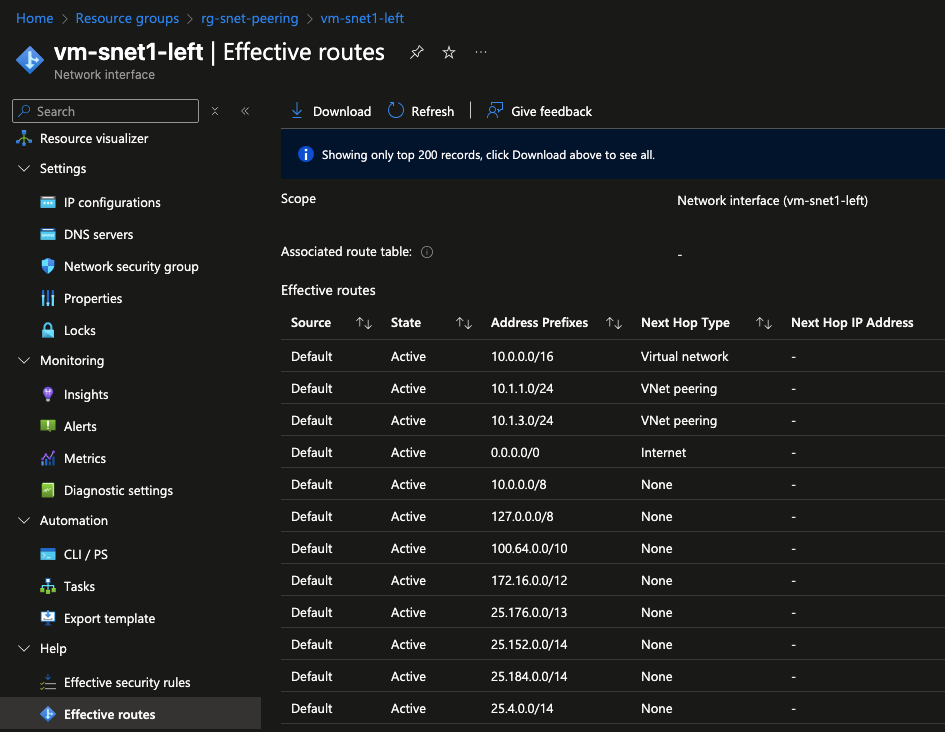
Task: Click the Give feedback button label
Action: (x=551, y=111)
